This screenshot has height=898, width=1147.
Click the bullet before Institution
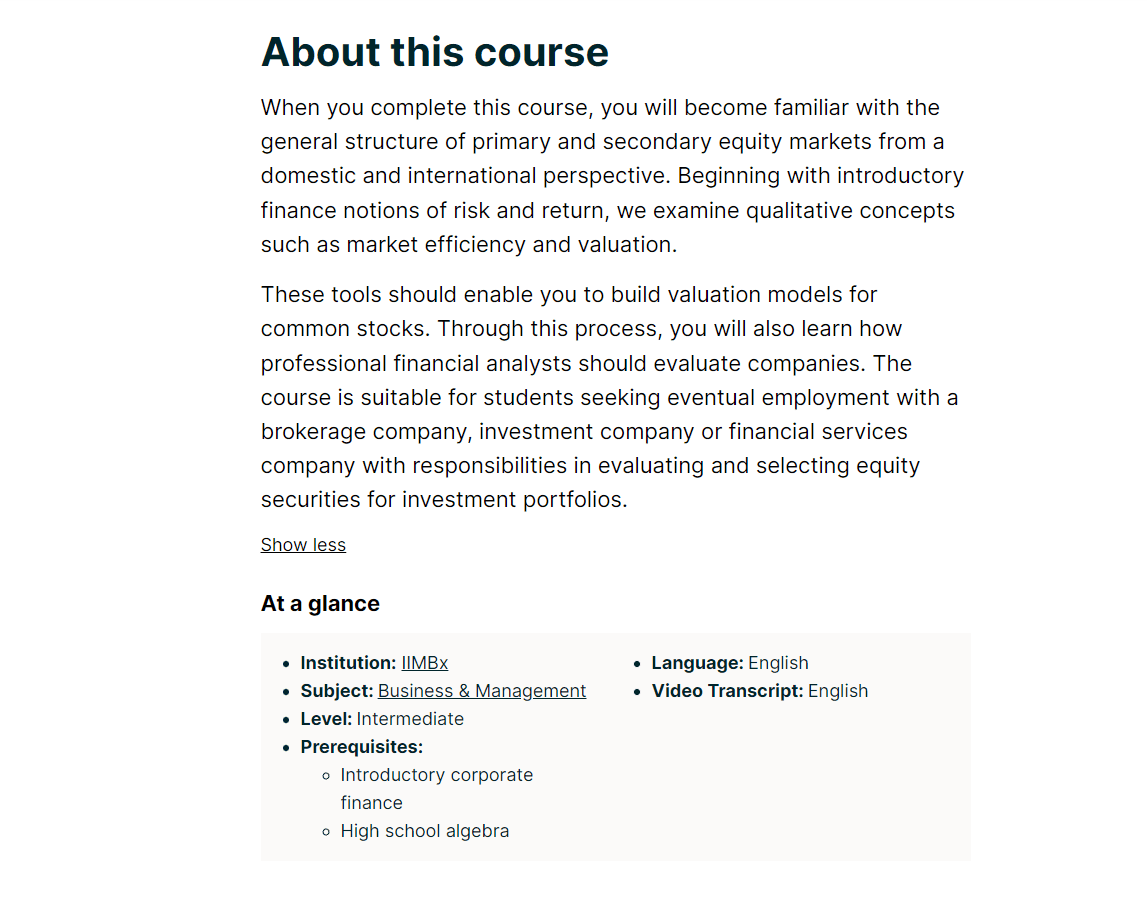[x=286, y=664]
